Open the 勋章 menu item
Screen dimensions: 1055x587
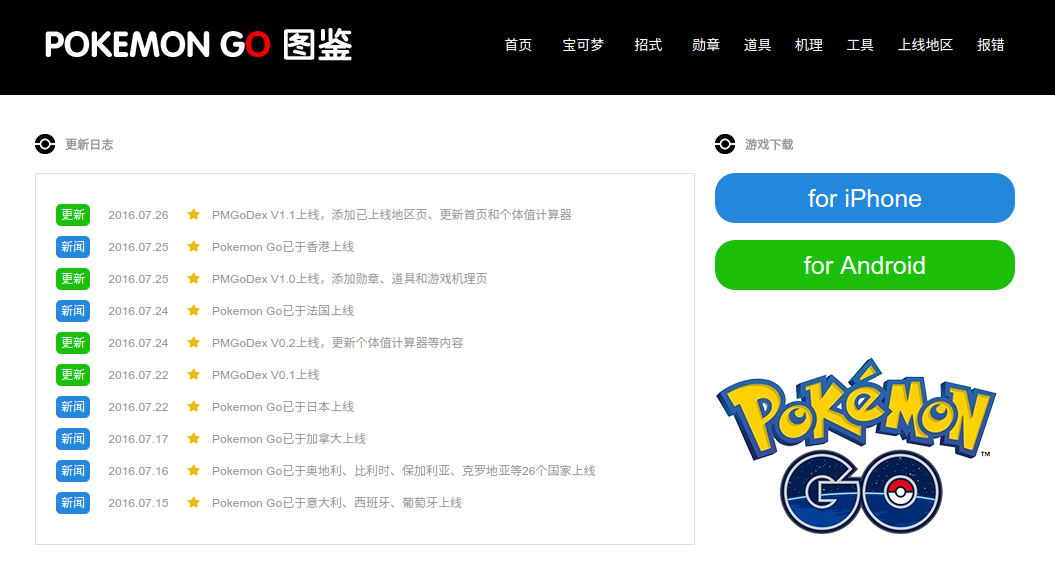(x=706, y=45)
